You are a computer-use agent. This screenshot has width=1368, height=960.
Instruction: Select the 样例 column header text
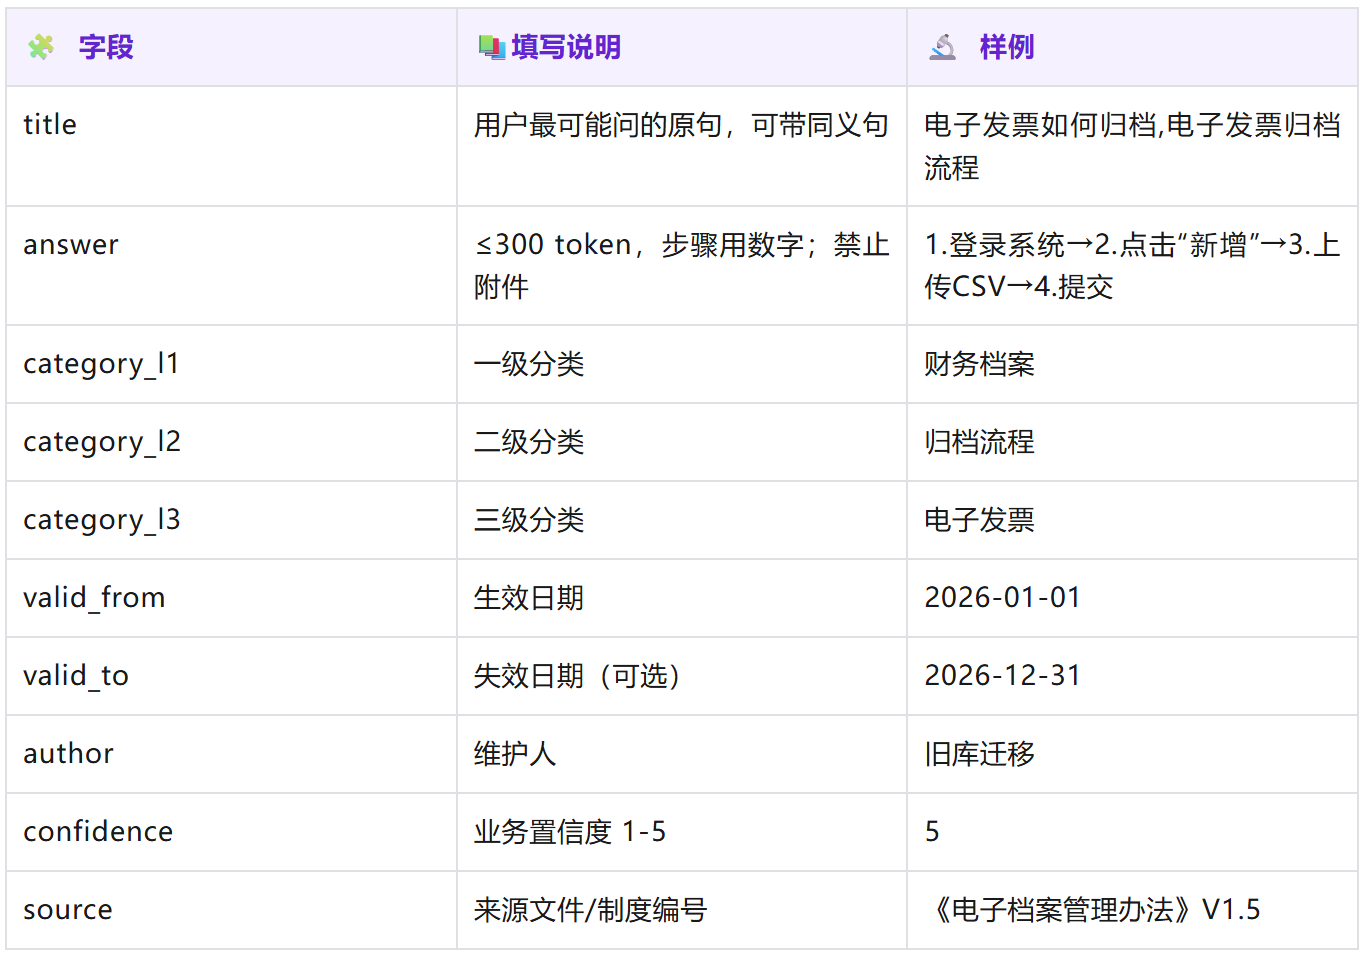[x=1006, y=47]
